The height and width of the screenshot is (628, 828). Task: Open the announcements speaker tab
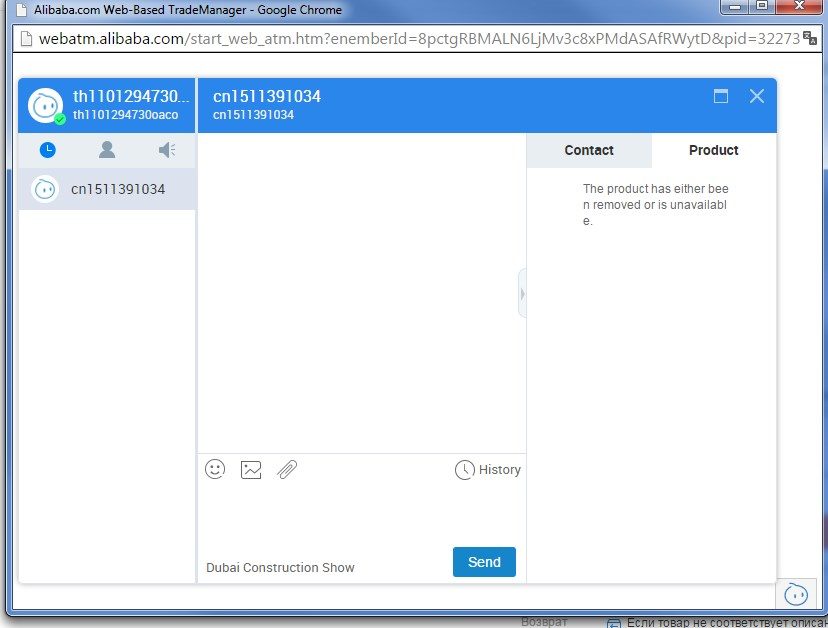167,150
